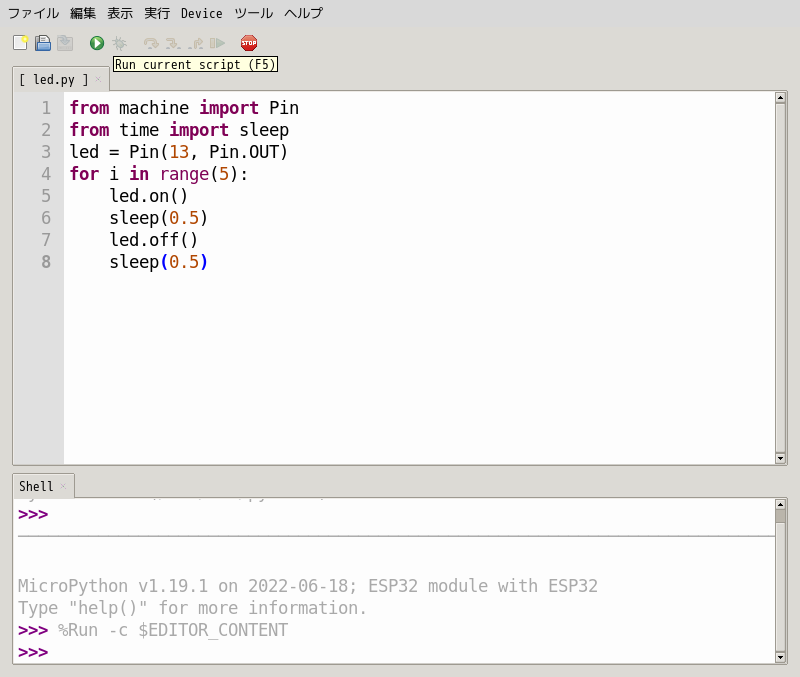Click the Resume debugging icon
This screenshot has height=677, width=800.
point(217,43)
